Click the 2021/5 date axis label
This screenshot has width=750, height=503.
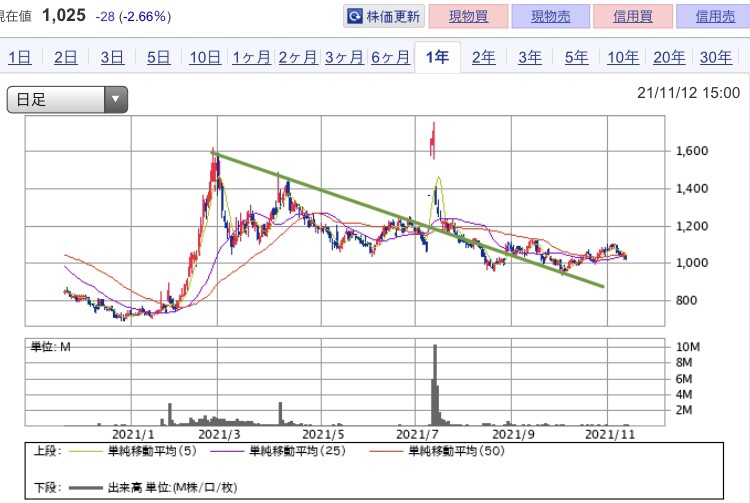pyautogui.click(x=323, y=435)
